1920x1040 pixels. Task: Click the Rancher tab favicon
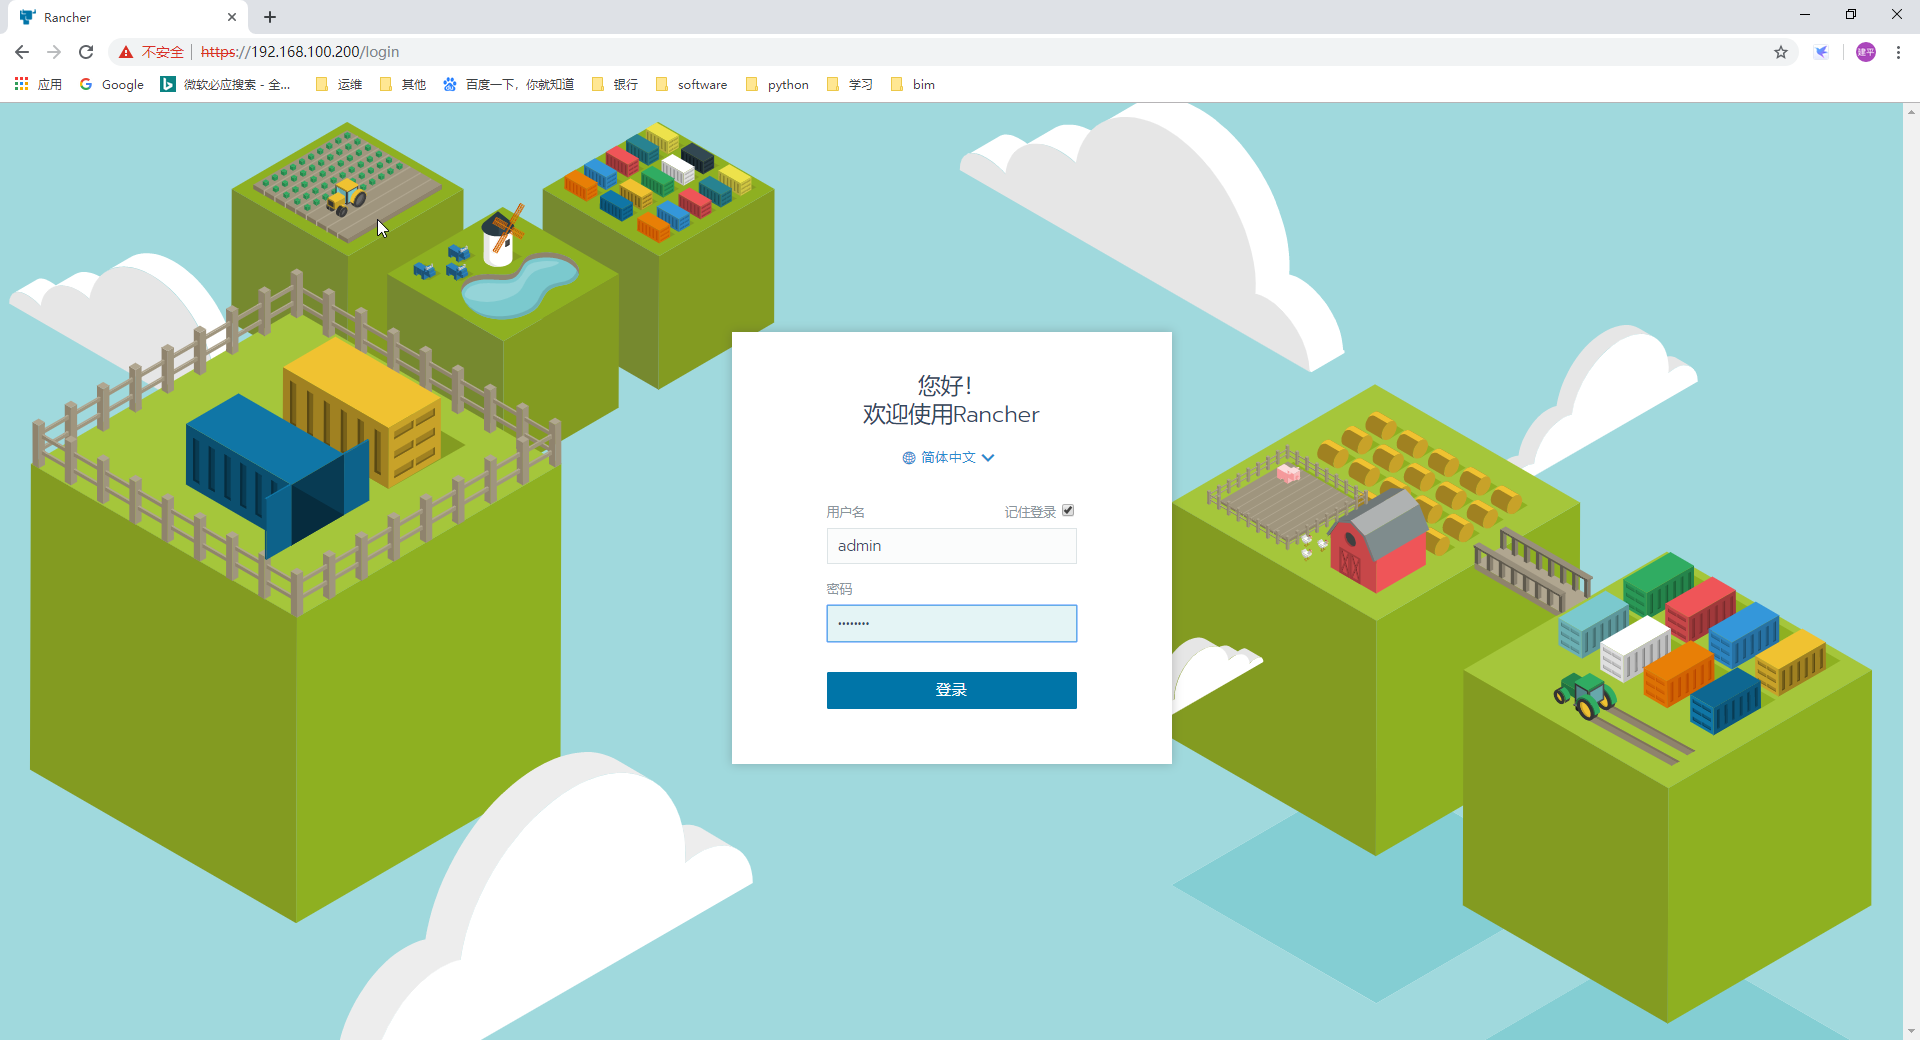27,17
